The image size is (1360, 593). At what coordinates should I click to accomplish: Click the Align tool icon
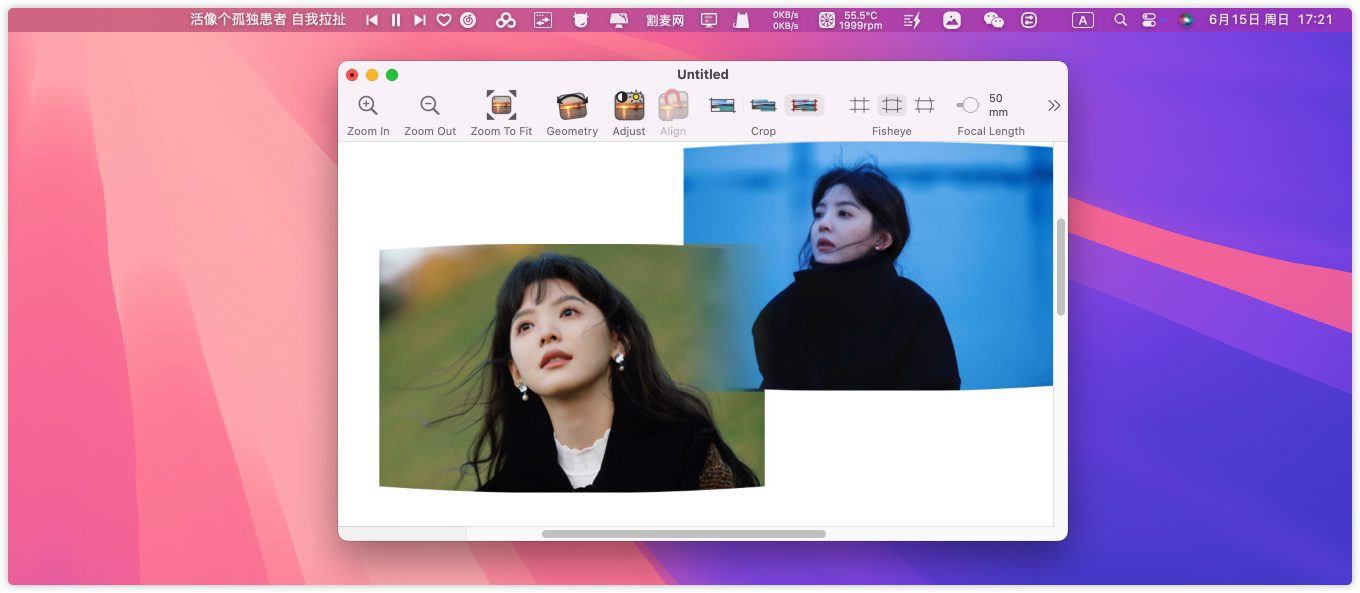673,105
